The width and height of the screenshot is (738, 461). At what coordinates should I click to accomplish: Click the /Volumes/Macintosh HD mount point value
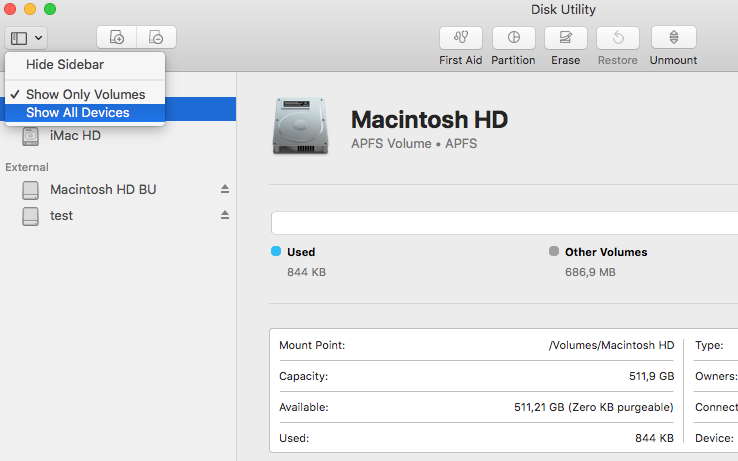(611, 345)
